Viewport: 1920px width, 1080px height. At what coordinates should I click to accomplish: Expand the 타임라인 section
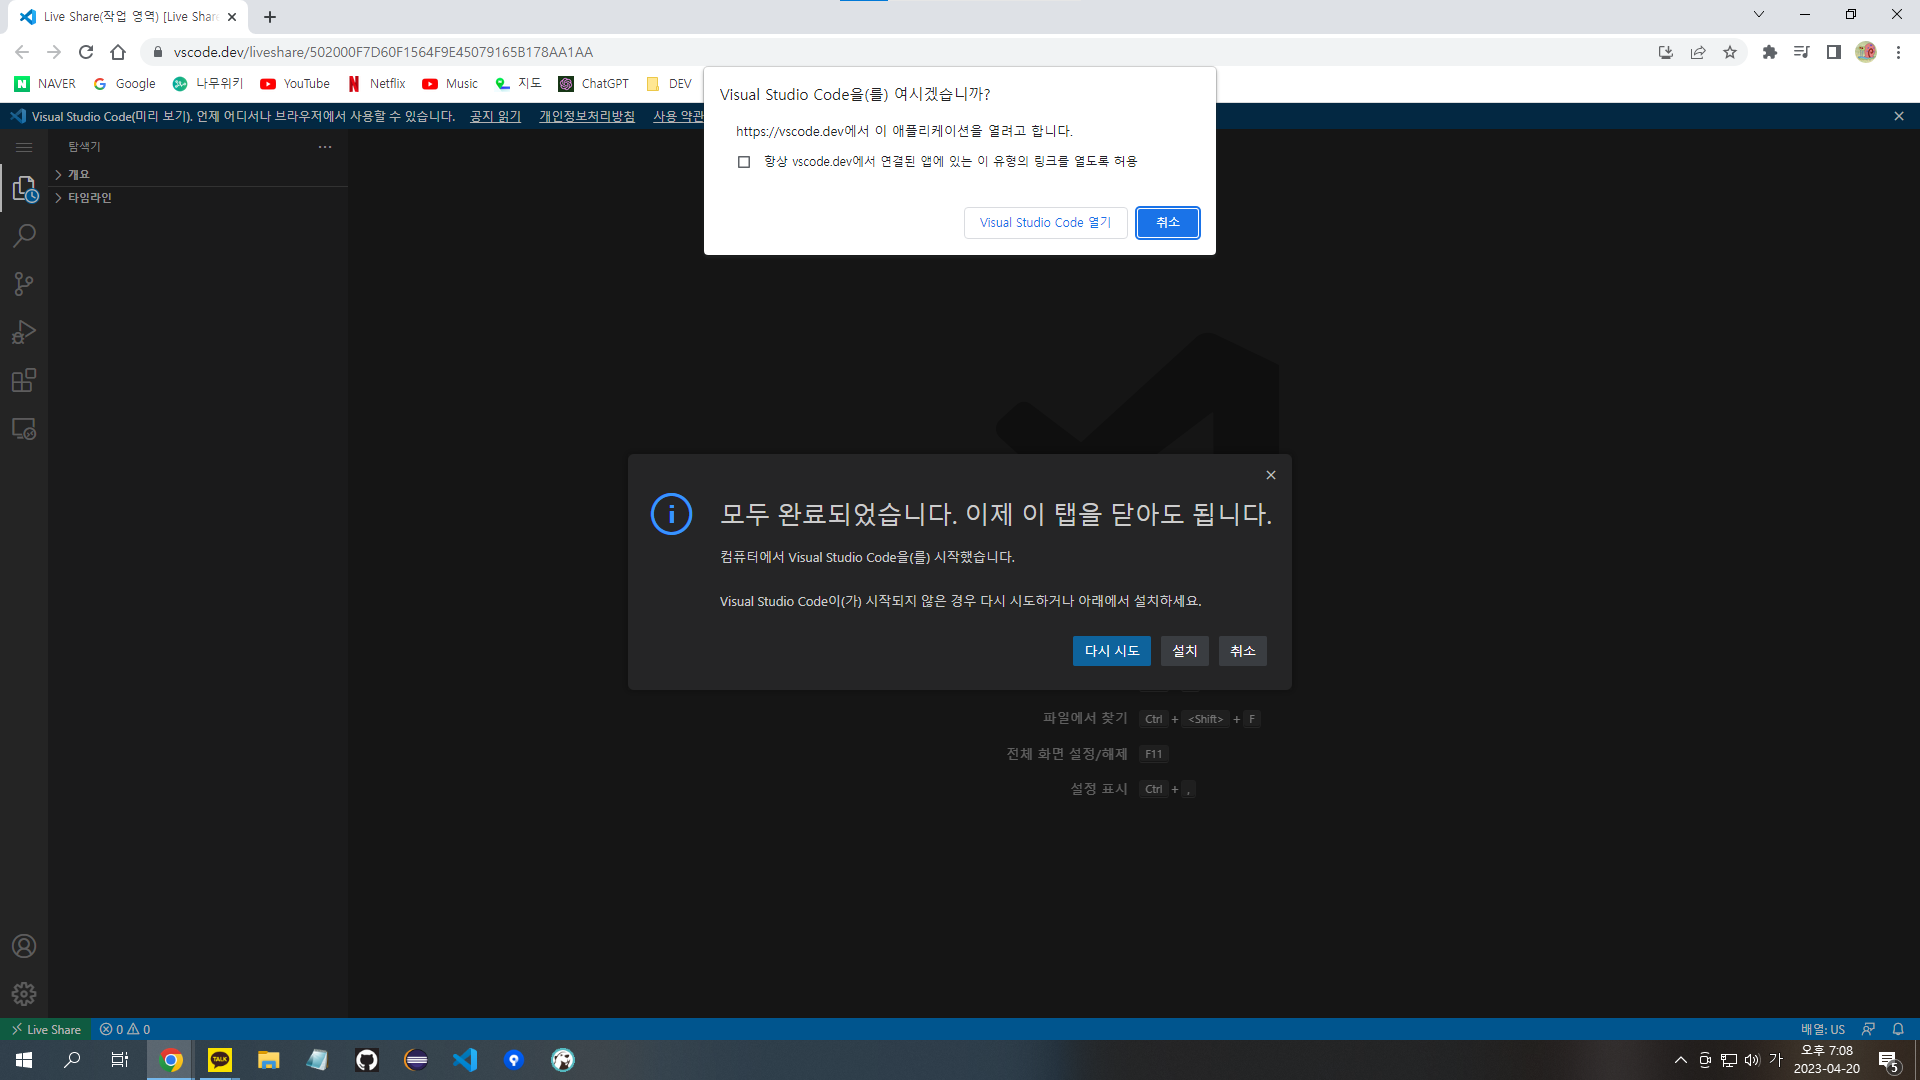(87, 197)
